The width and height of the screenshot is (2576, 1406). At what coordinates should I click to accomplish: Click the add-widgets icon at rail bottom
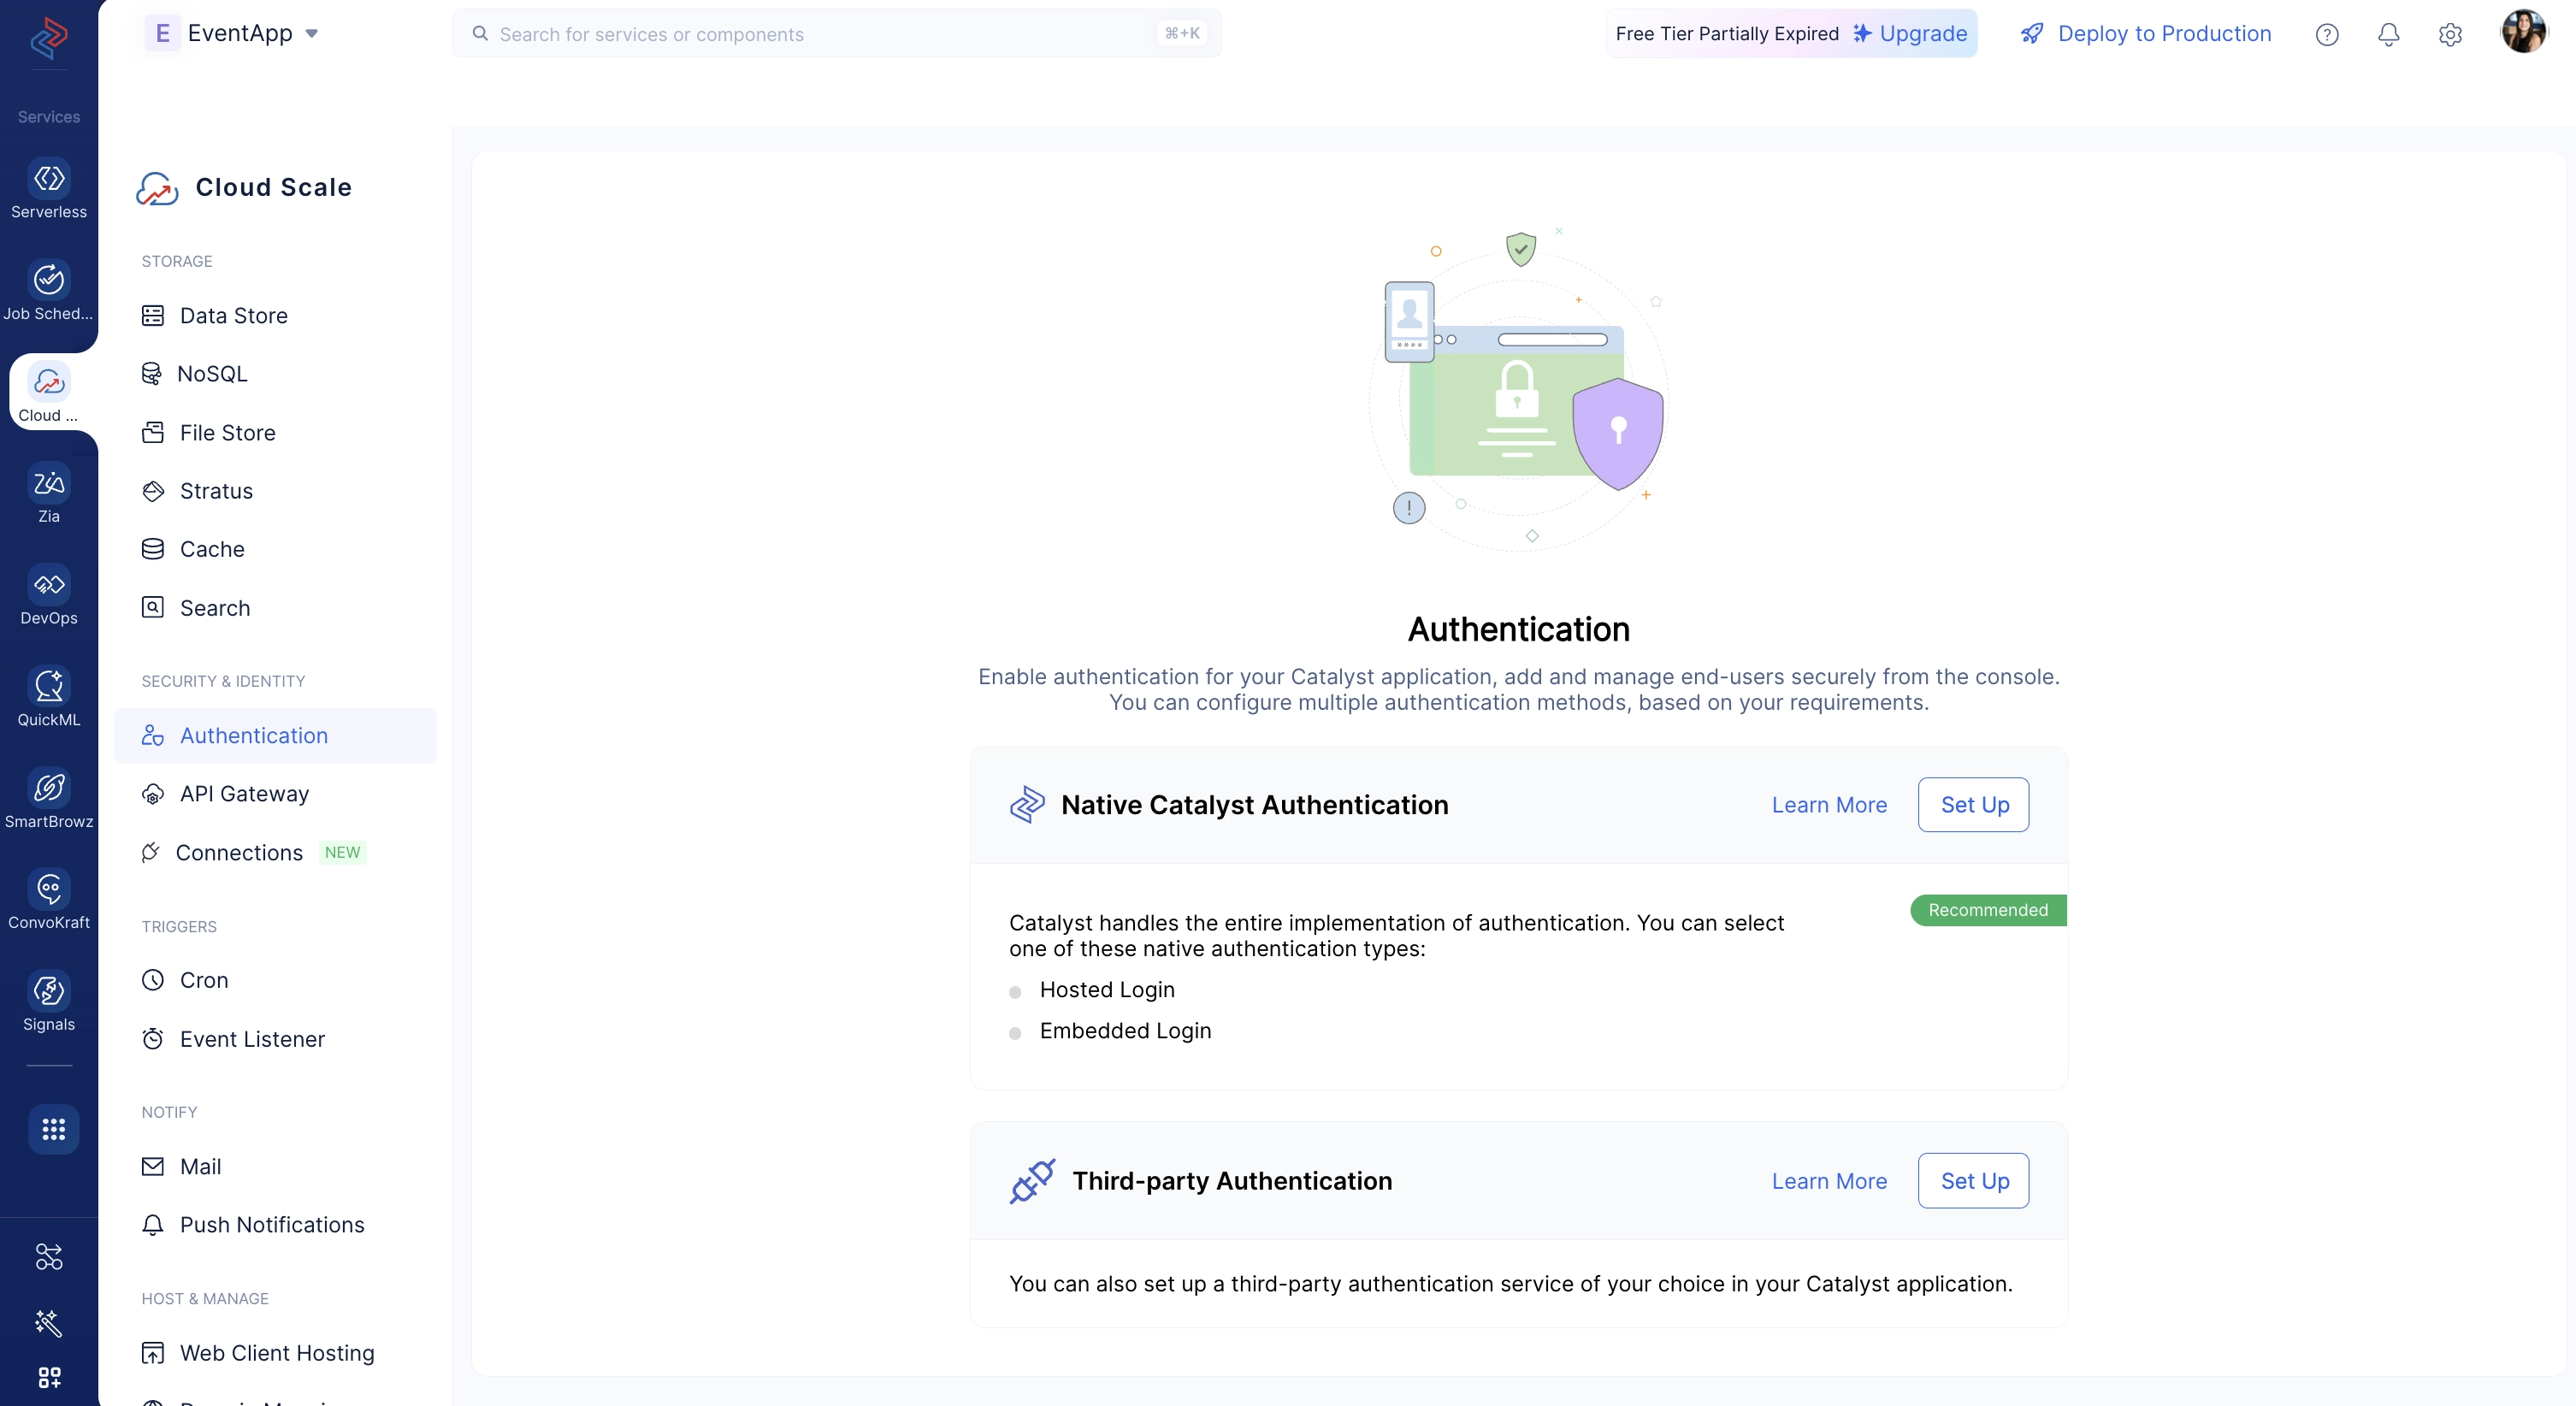[49, 1377]
